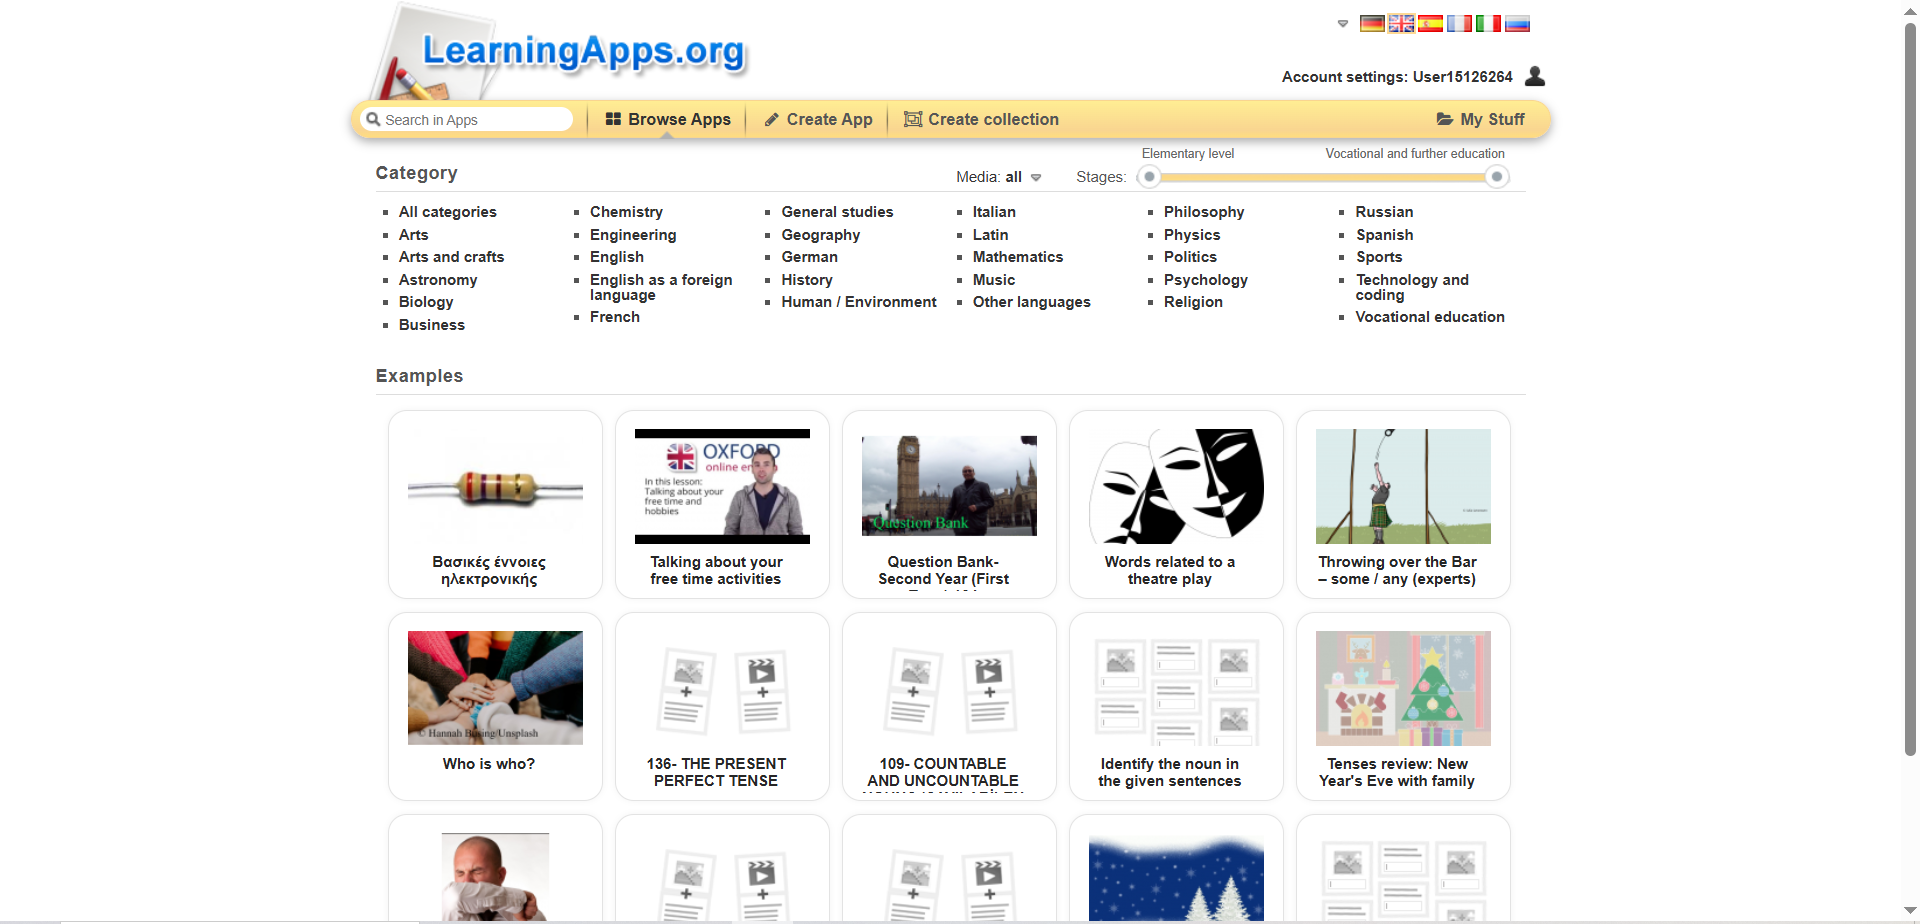Image resolution: width=1920 pixels, height=924 pixels.
Task: Click the user profile silhouette icon
Action: [1535, 76]
